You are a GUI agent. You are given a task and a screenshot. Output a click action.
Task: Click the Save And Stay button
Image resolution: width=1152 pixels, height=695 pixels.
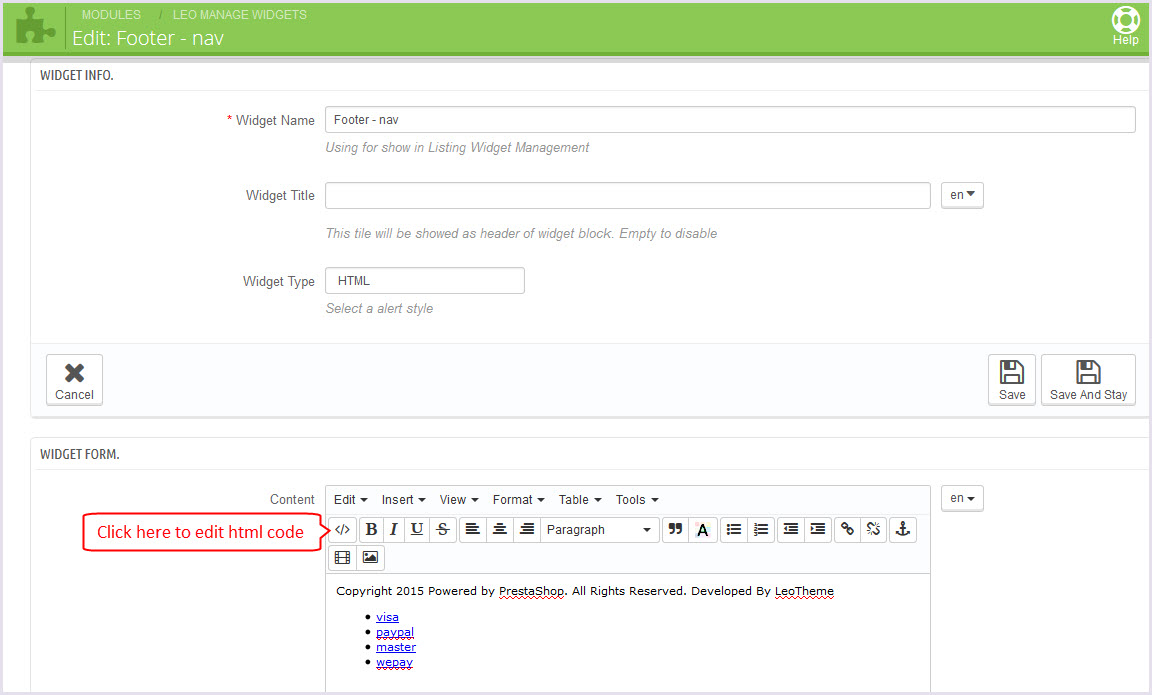click(x=1088, y=380)
